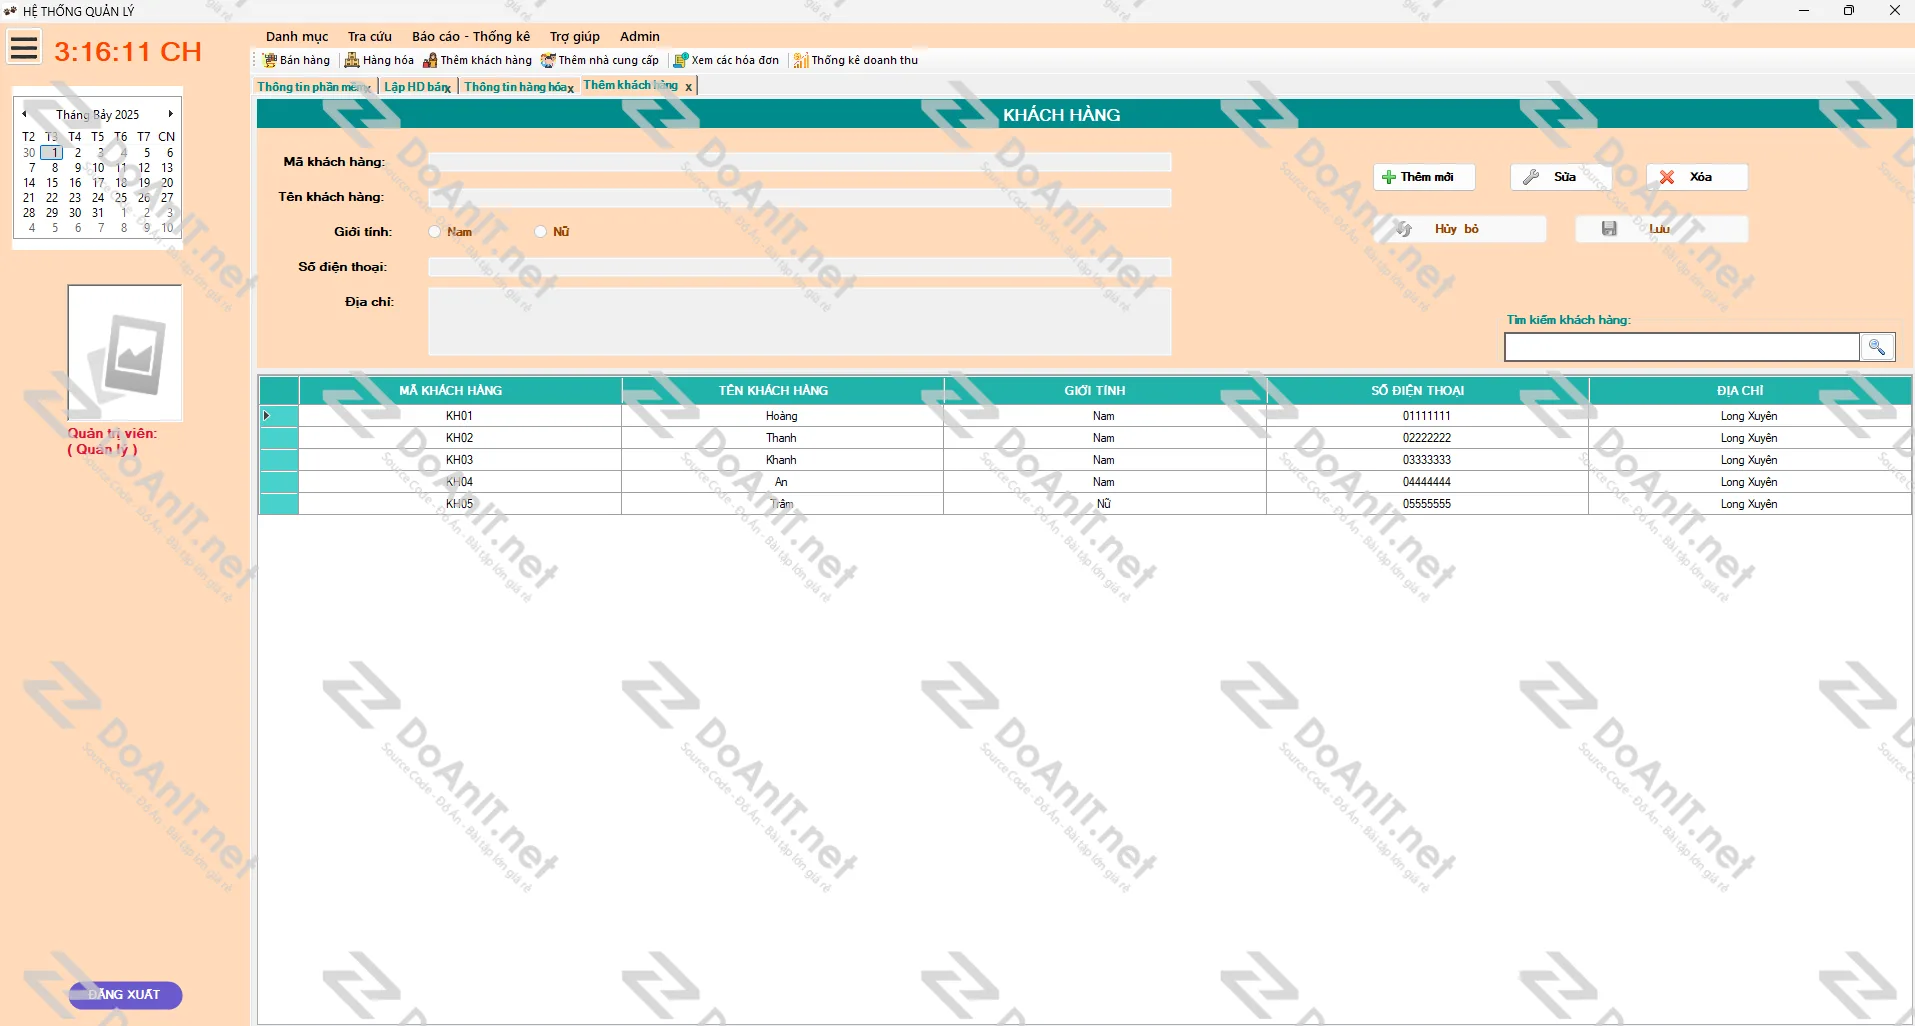1915x1026 pixels.
Task: Open the hamburger menu icon
Action: pyautogui.click(x=25, y=48)
